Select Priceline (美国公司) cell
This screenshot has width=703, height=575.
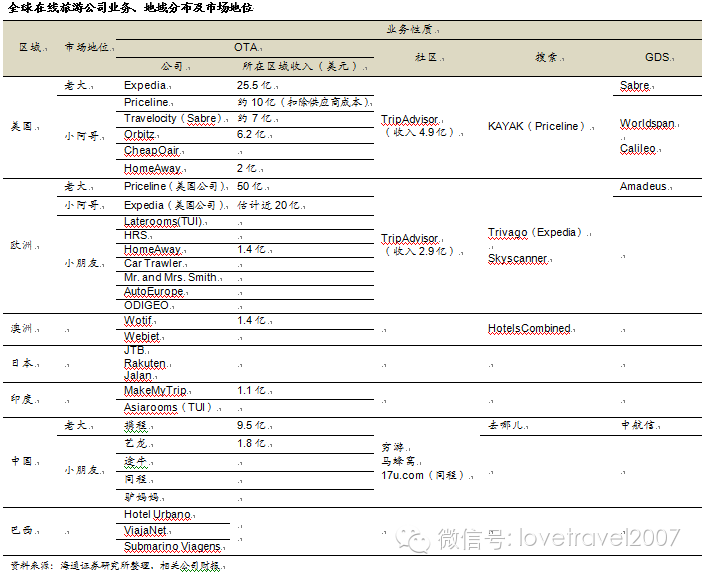[x=175, y=186]
